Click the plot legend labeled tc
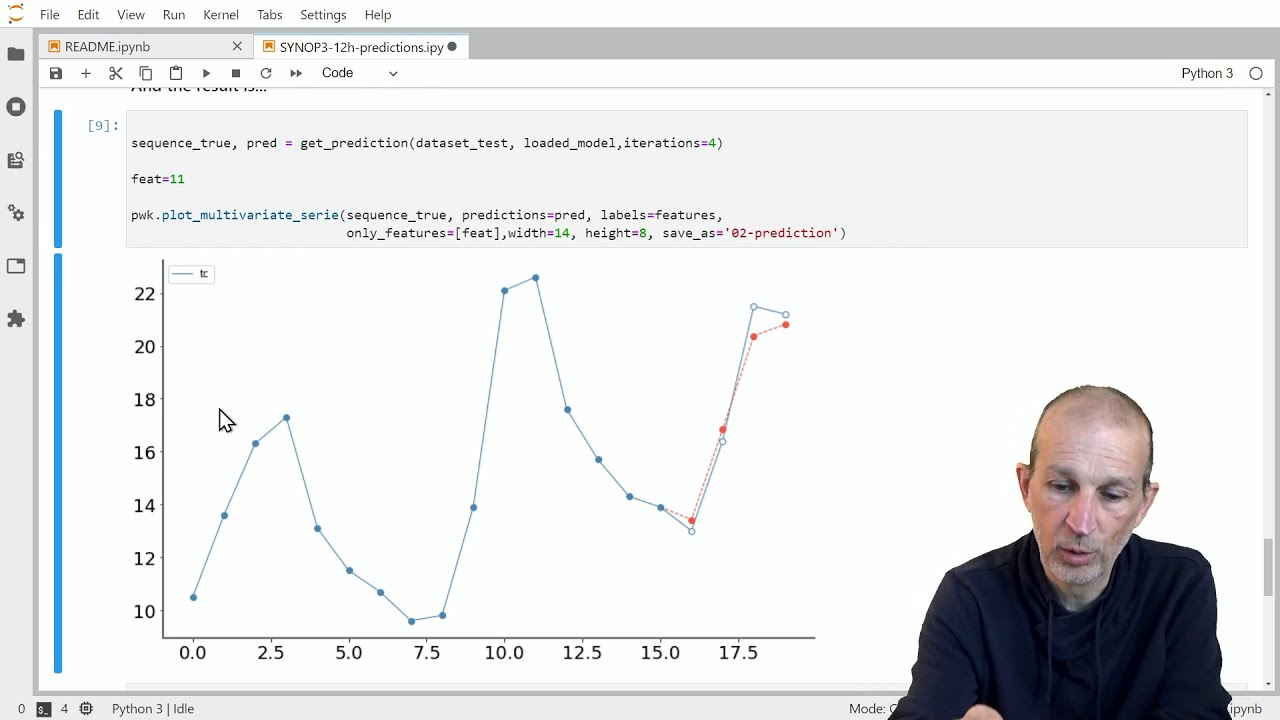Viewport: 1280px width, 720px height. (x=190, y=273)
